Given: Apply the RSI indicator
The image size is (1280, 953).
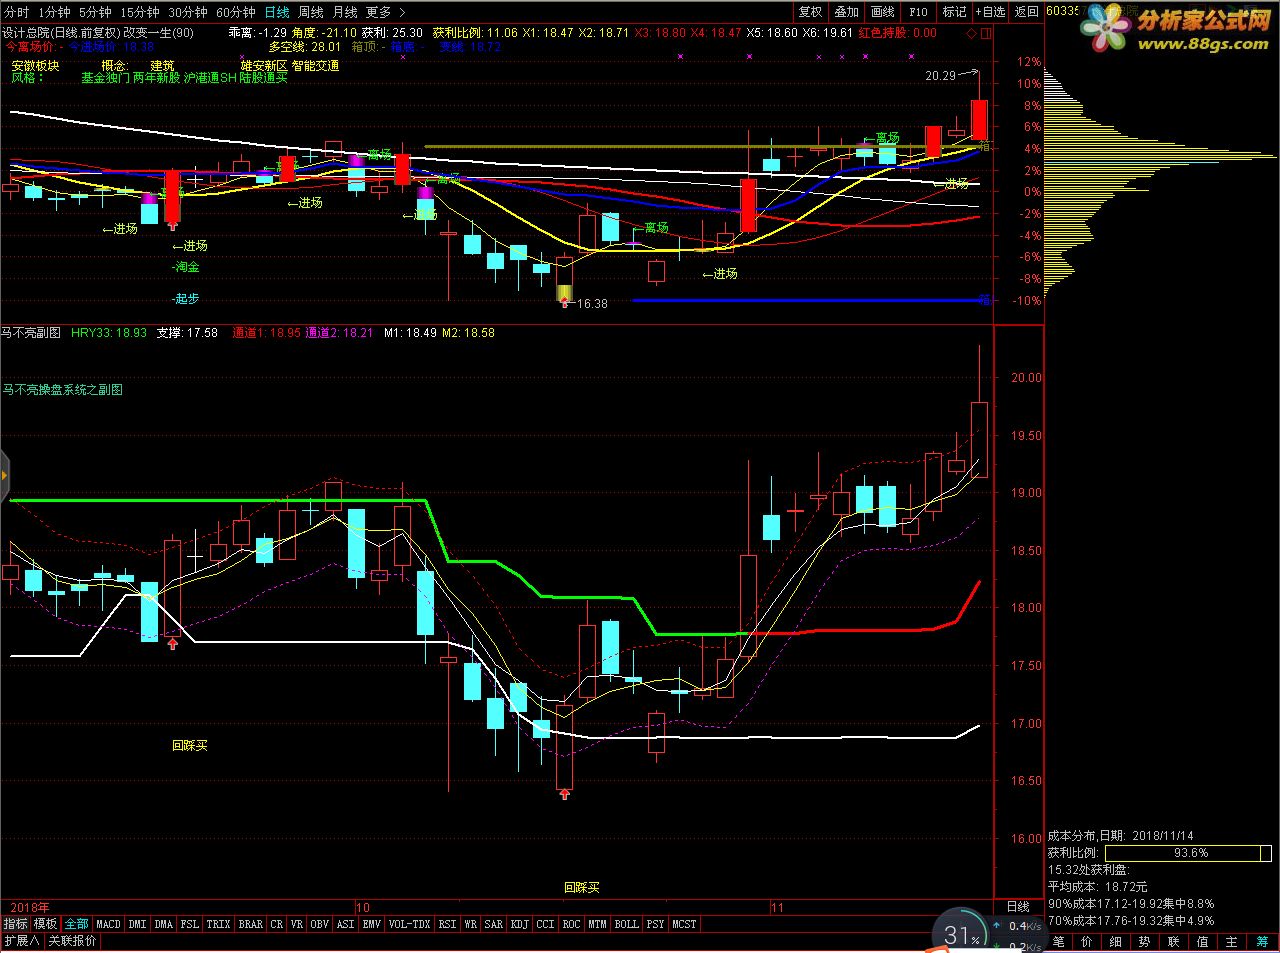Looking at the screenshot, I should [x=447, y=924].
